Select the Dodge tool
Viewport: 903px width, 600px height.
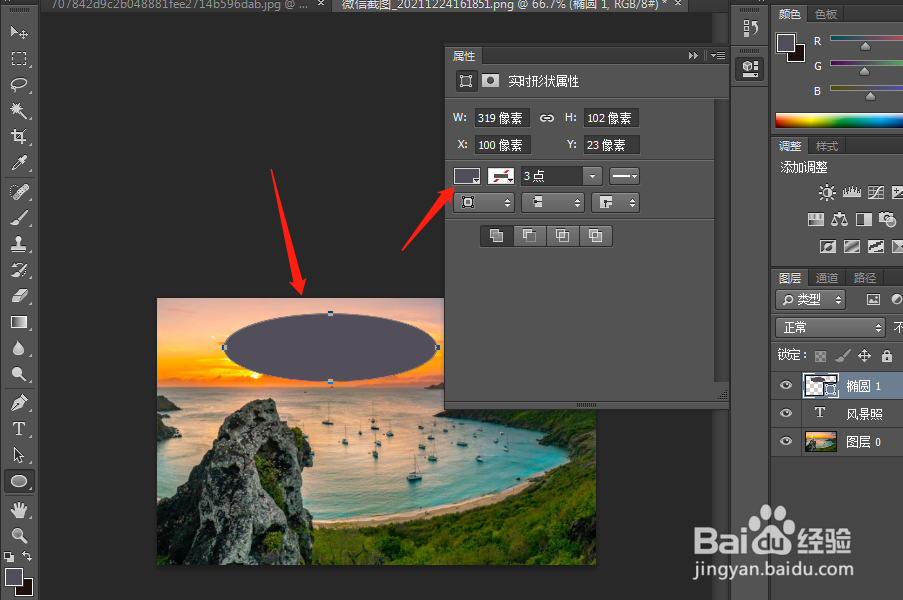pos(19,374)
